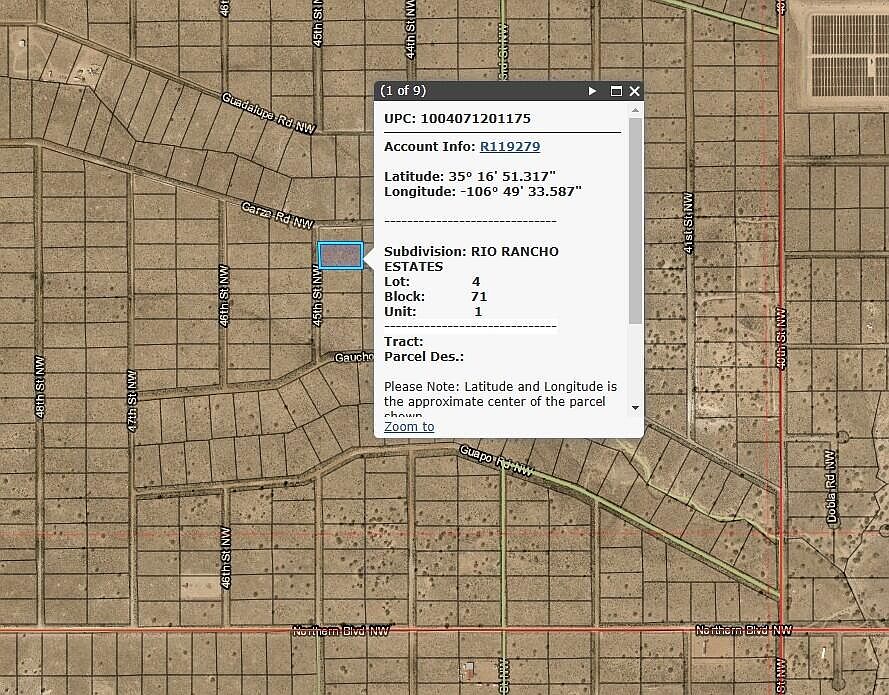Maximize the parcel info popup
The height and width of the screenshot is (695, 889).
click(x=616, y=91)
